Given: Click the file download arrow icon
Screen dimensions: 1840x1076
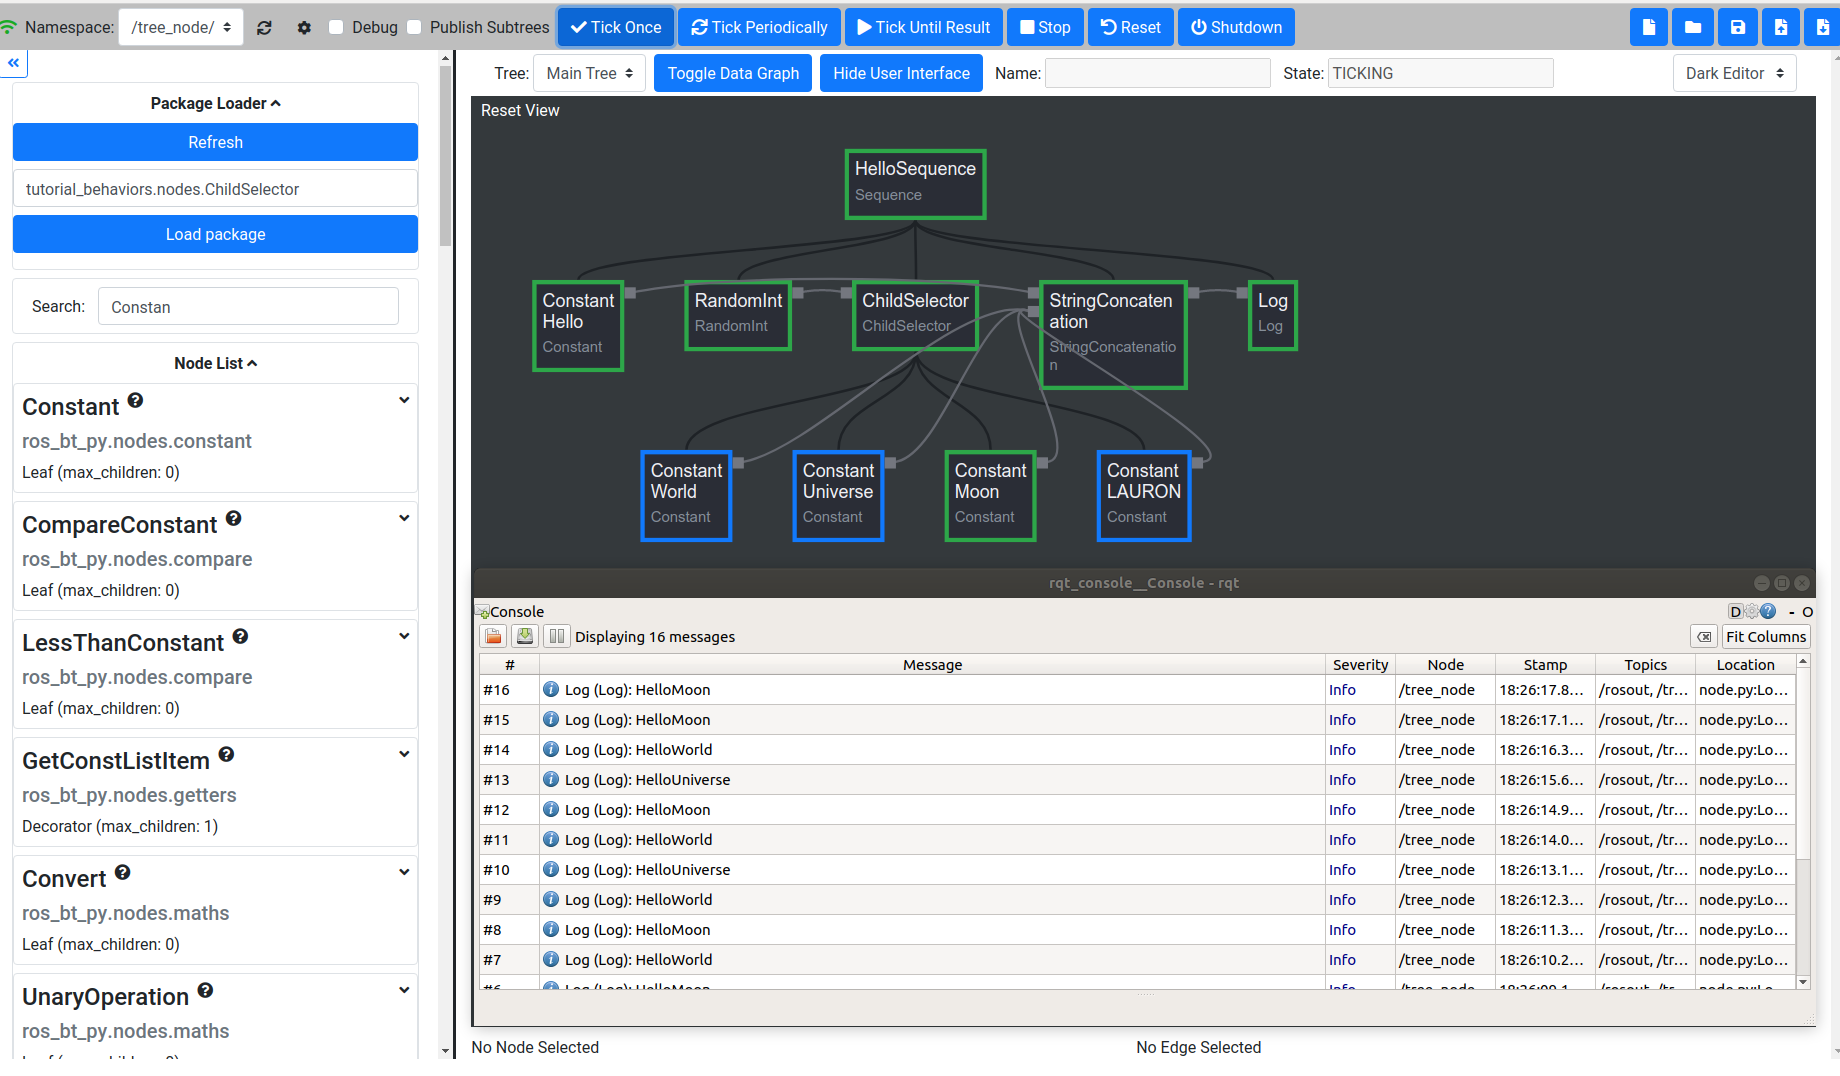Looking at the screenshot, I should (1822, 27).
